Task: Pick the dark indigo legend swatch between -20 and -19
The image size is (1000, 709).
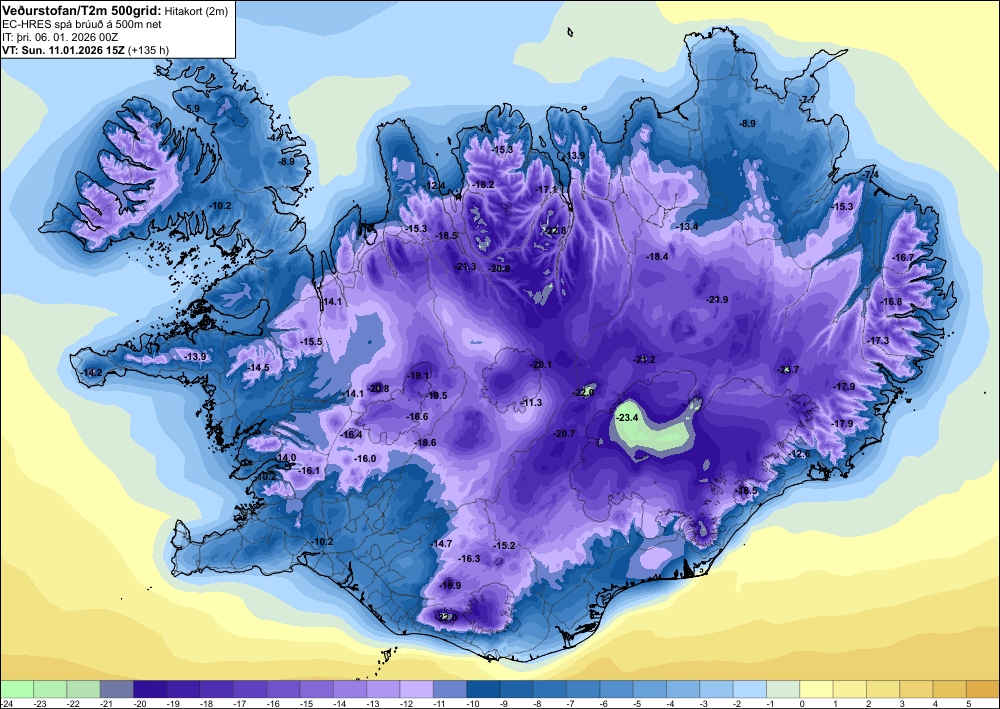Action: point(150,689)
